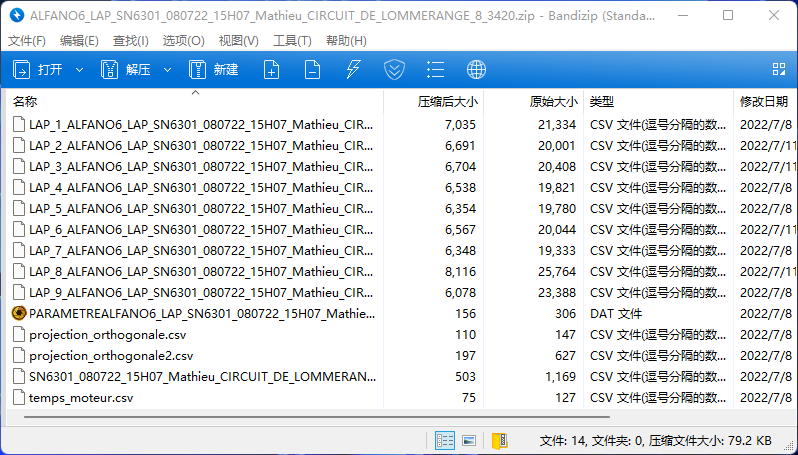The height and width of the screenshot is (455, 798).
Task: Click the file icon of LAP_1 row
Action: coord(19,124)
